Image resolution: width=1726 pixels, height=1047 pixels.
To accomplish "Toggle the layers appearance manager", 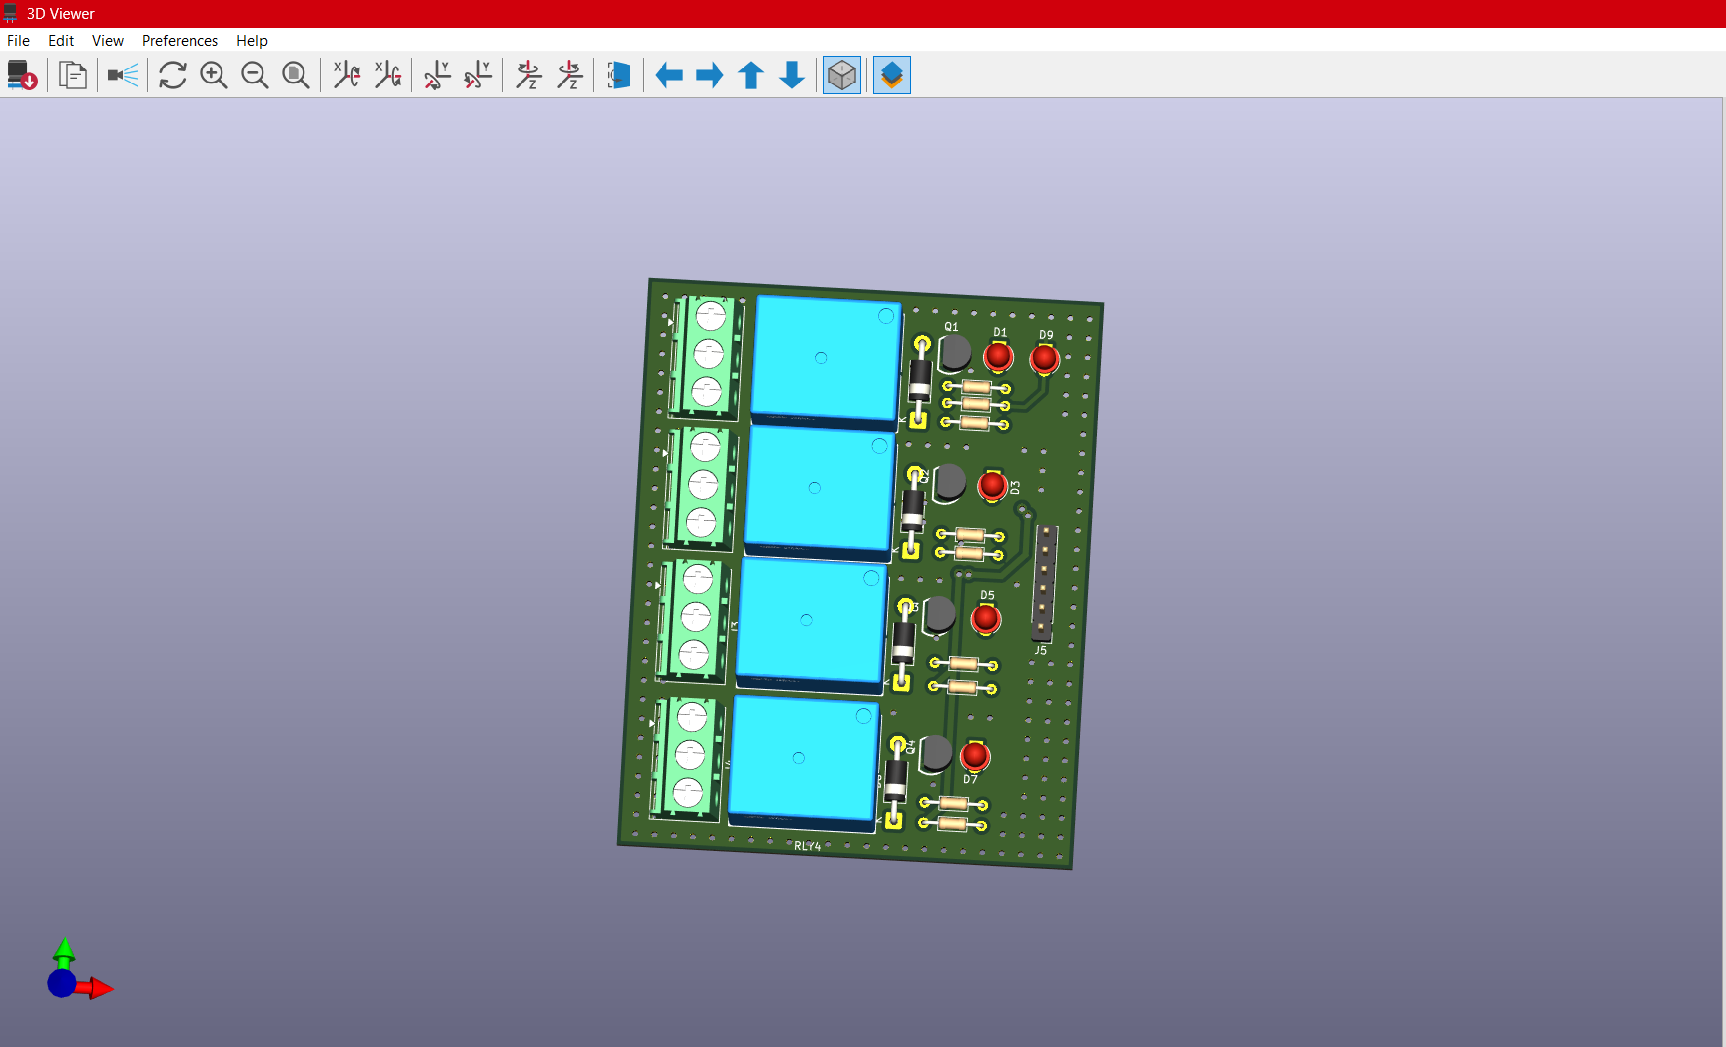I will [892, 75].
